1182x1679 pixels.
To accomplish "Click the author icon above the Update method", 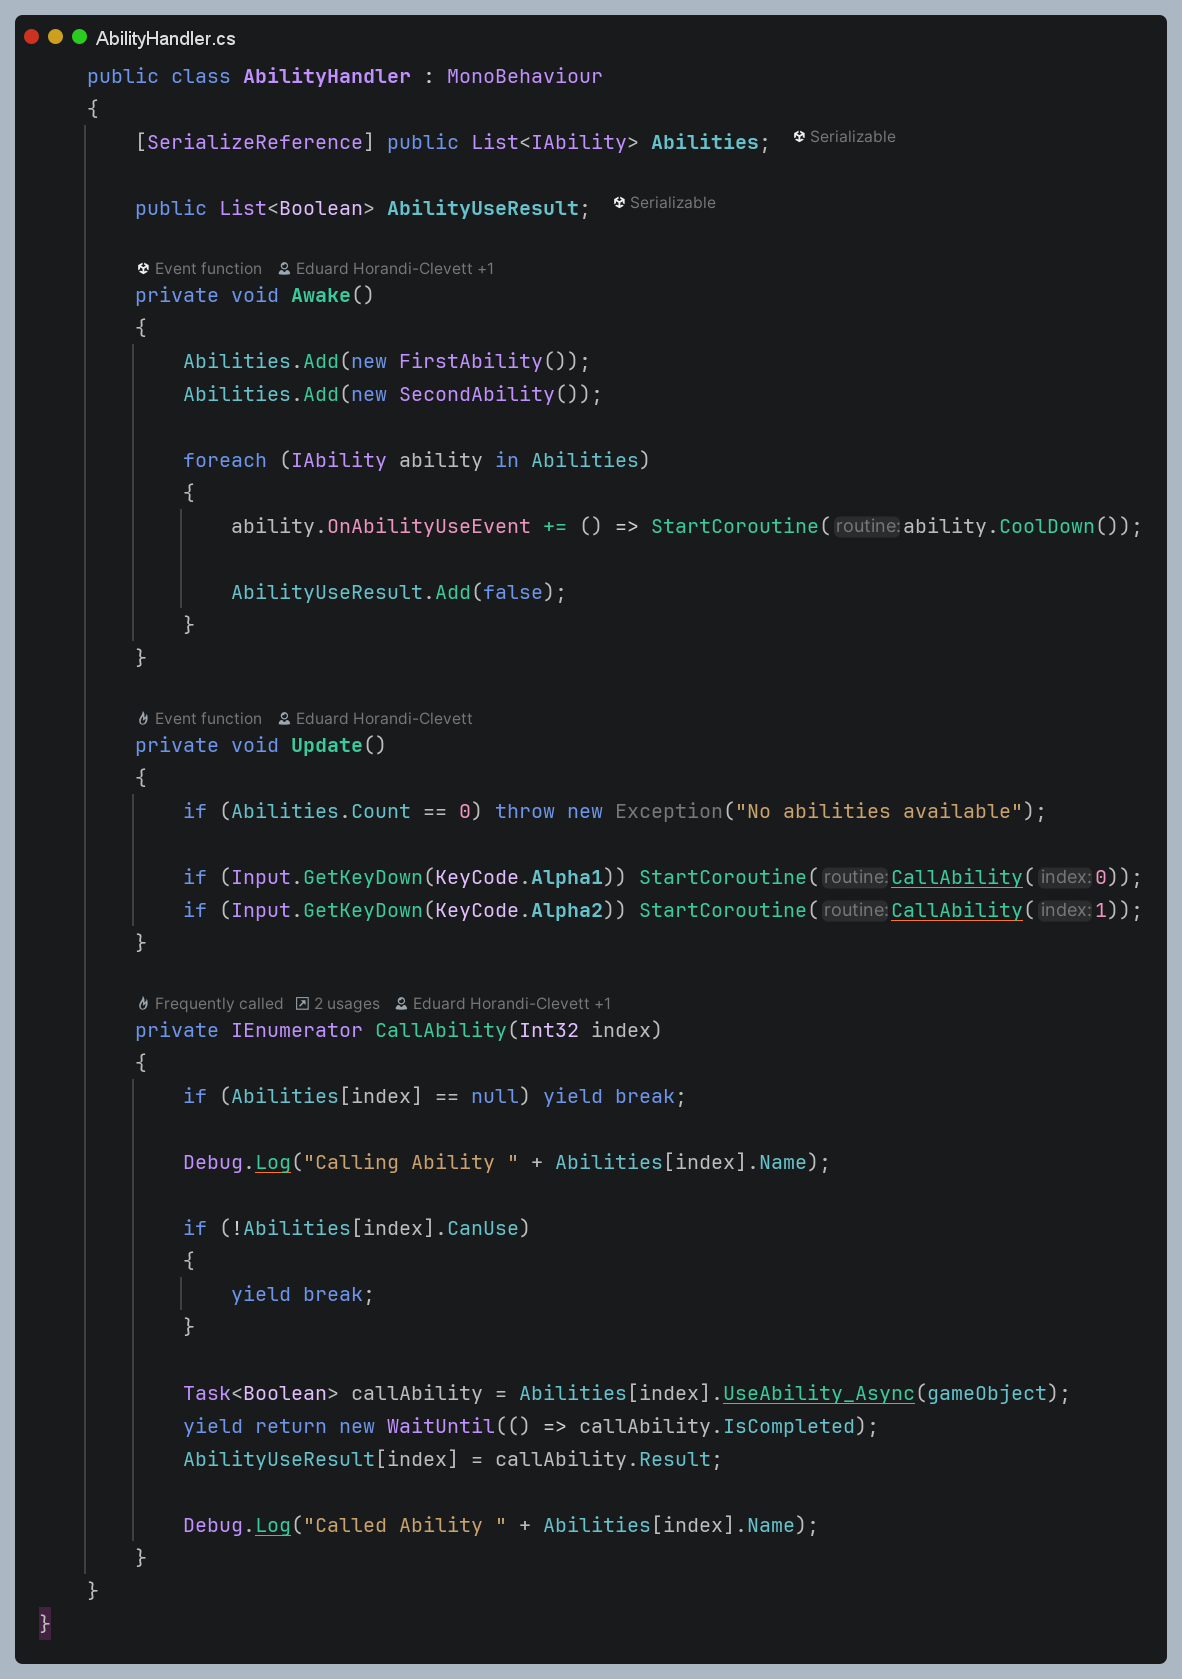I will click(x=284, y=719).
